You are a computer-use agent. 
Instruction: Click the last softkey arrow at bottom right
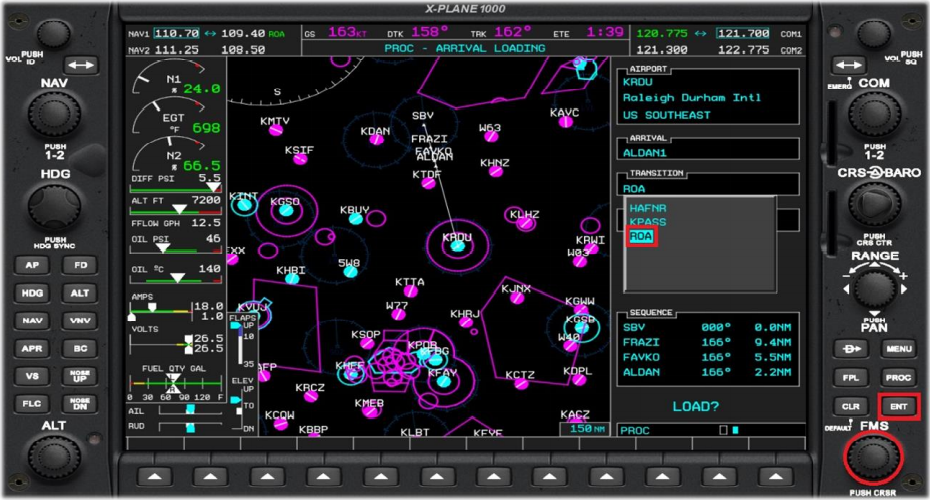(776, 476)
